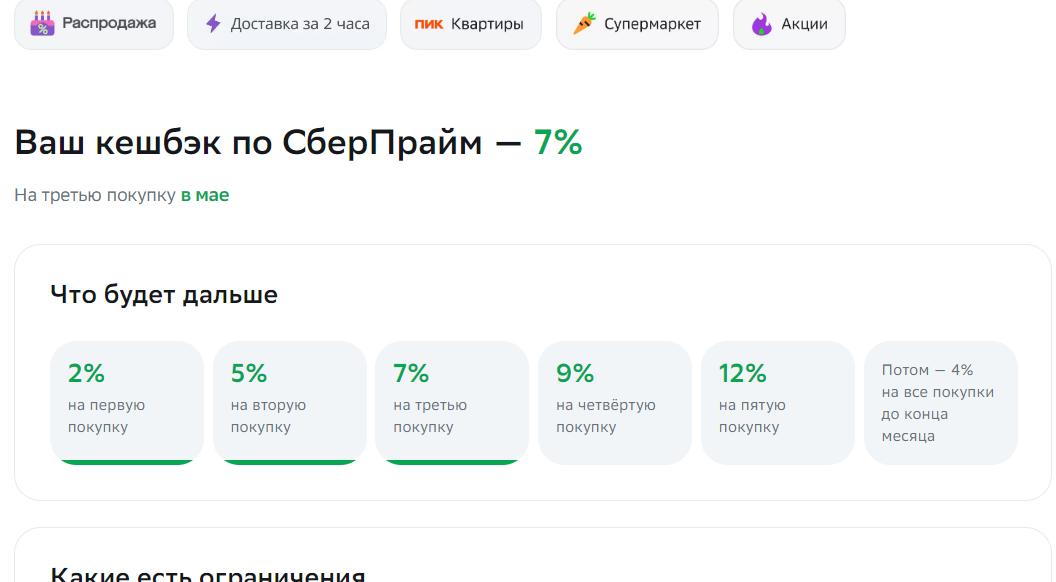Select the 5% second purchase card
The image size is (1056, 582).
290,403
